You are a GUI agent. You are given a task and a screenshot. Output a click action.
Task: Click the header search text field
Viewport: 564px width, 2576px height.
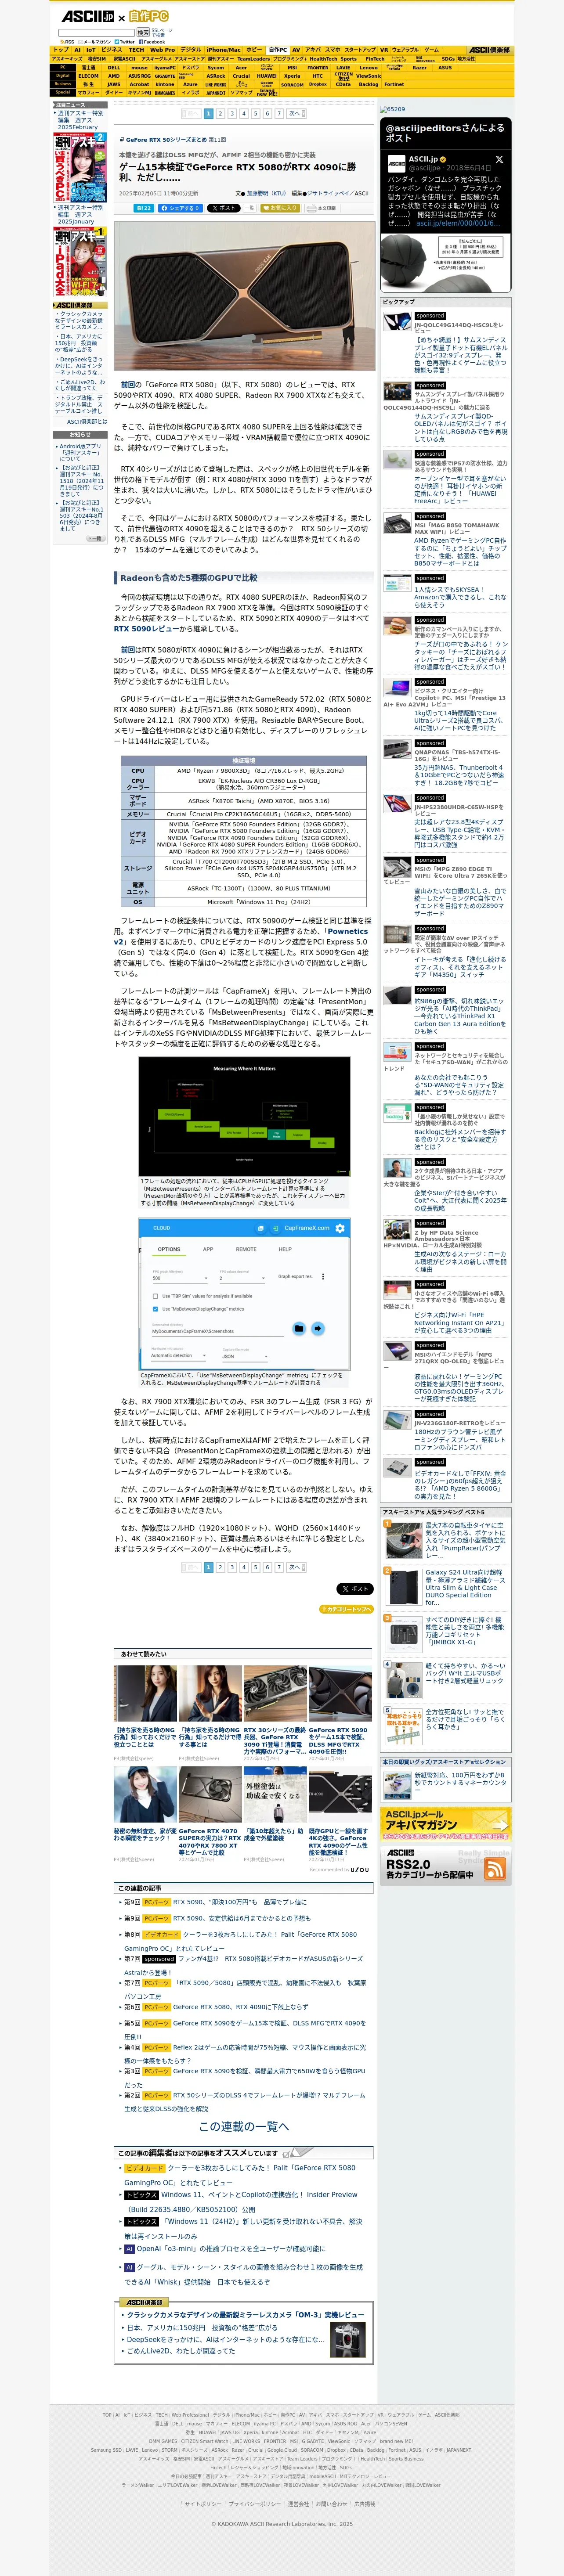pos(96,33)
